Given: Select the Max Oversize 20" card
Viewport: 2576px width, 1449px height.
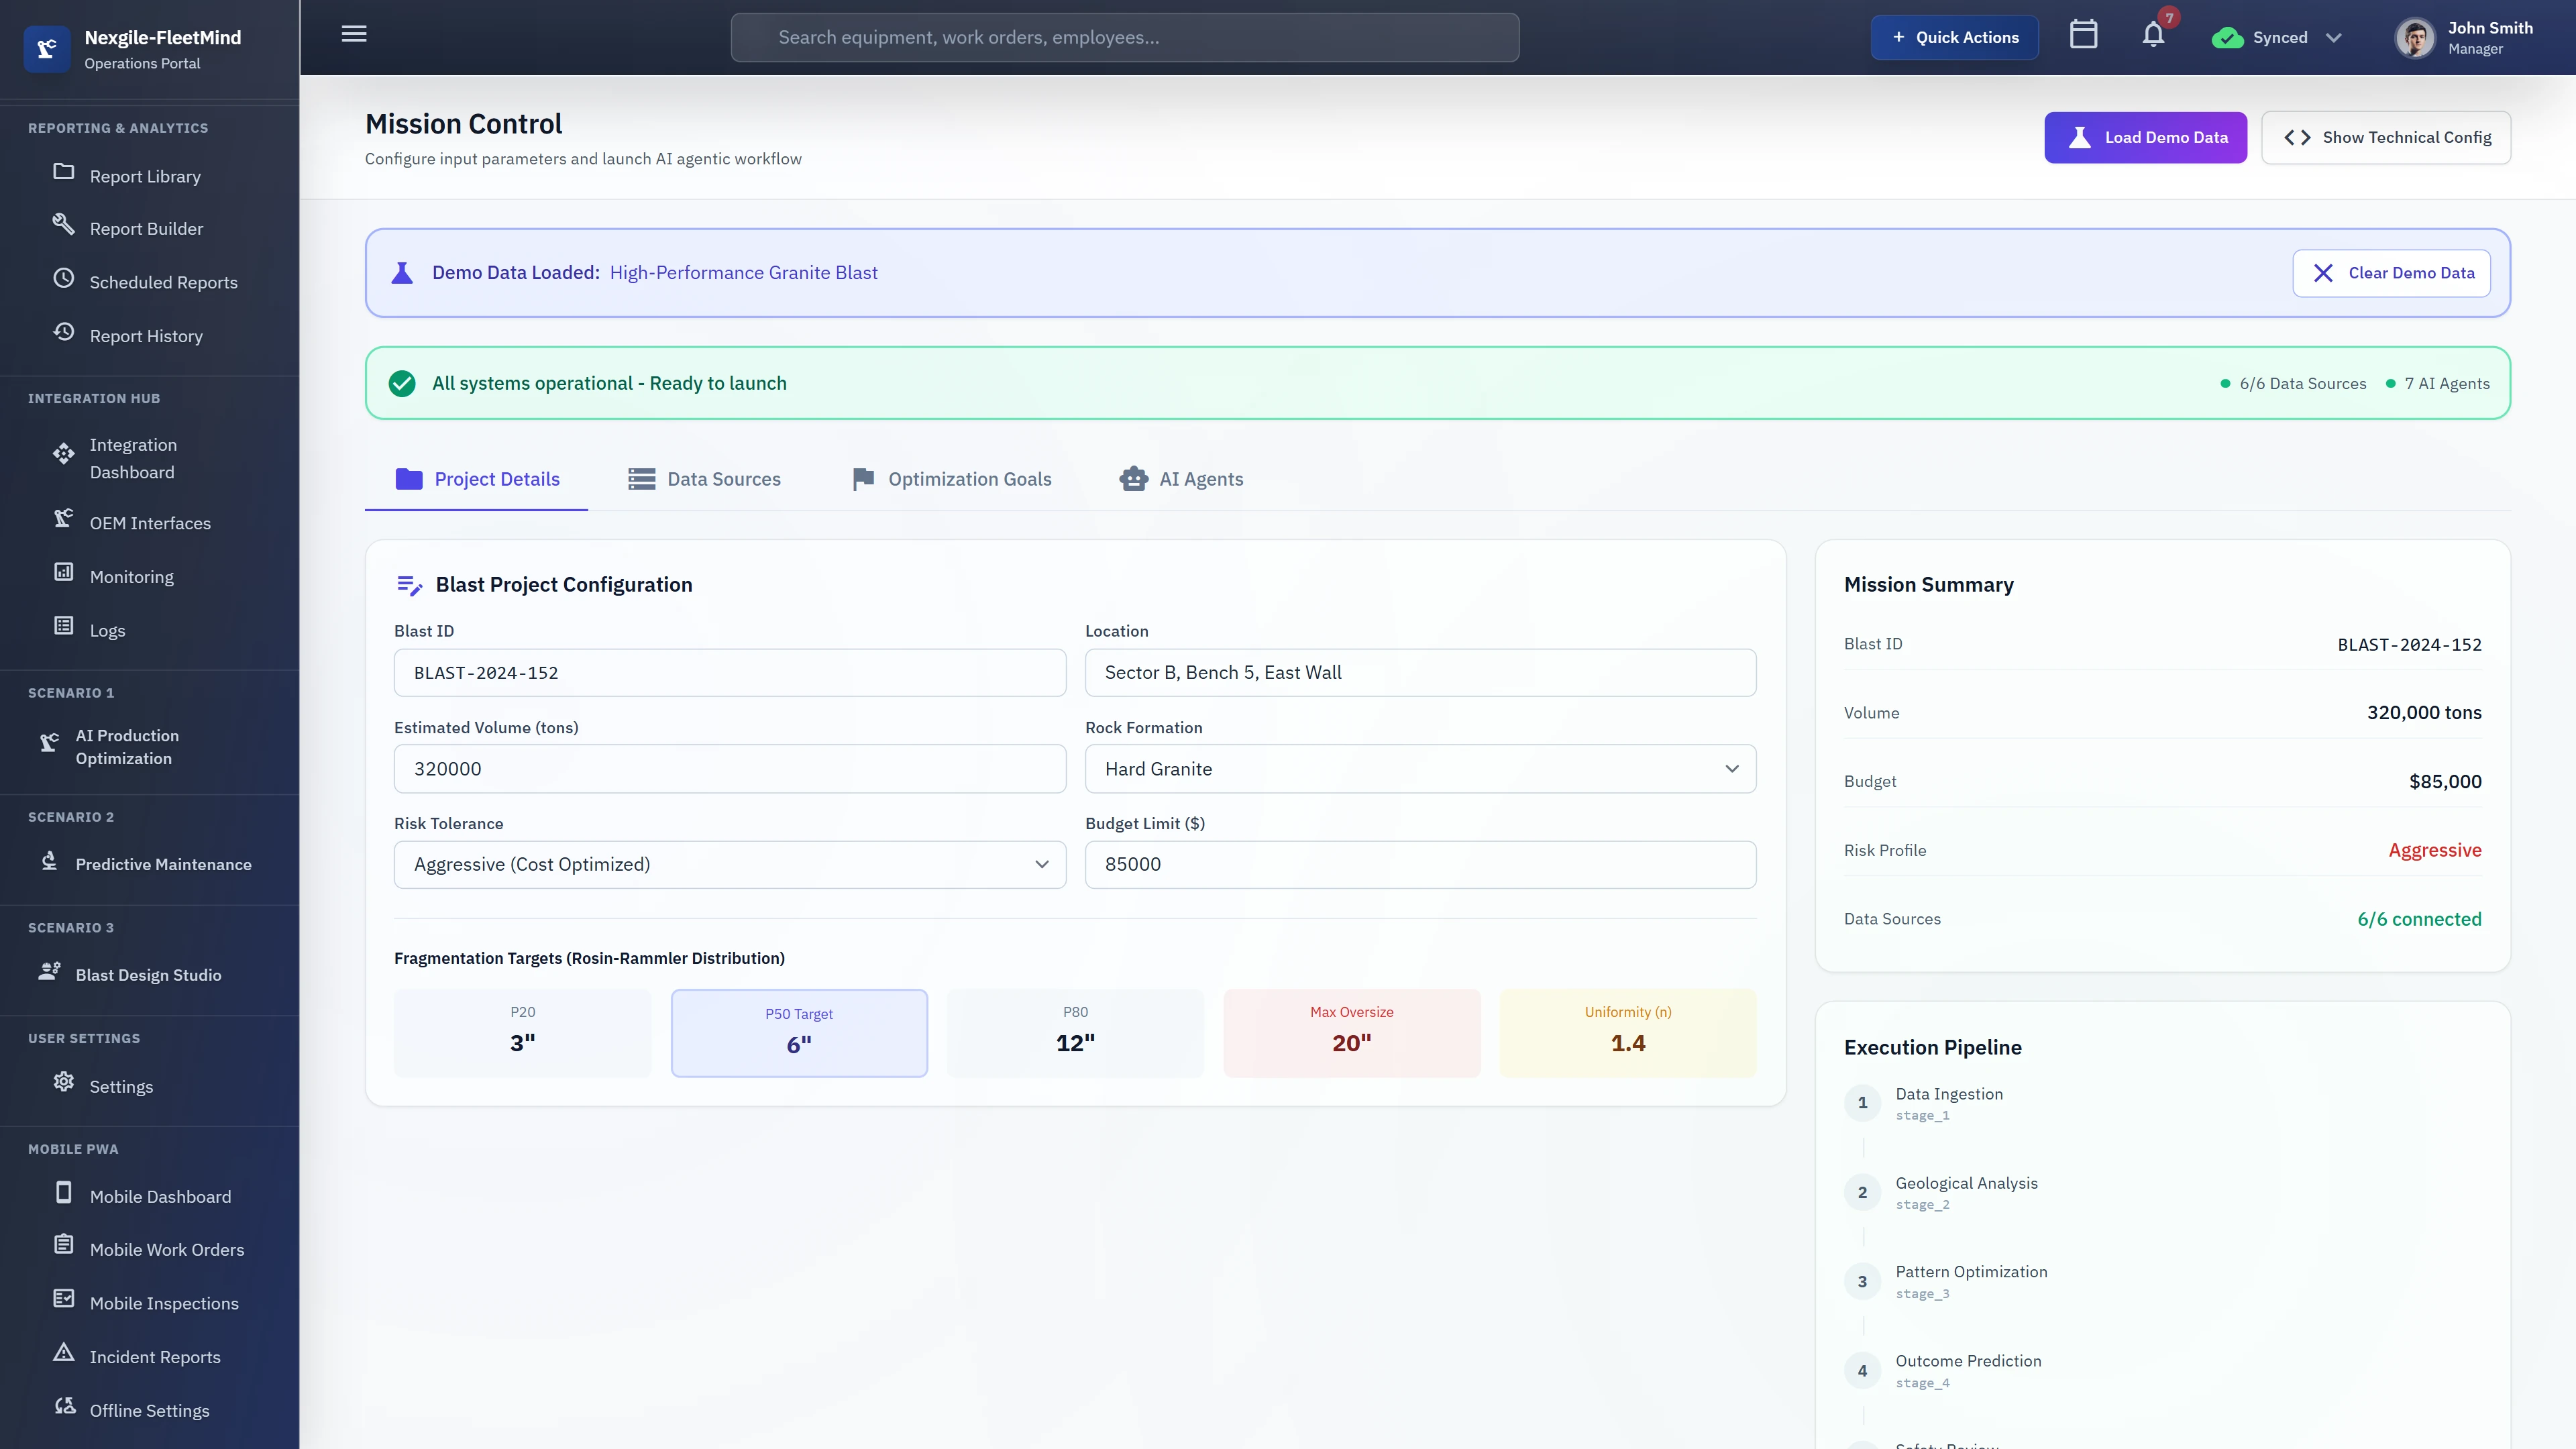Looking at the screenshot, I should [x=1351, y=1032].
